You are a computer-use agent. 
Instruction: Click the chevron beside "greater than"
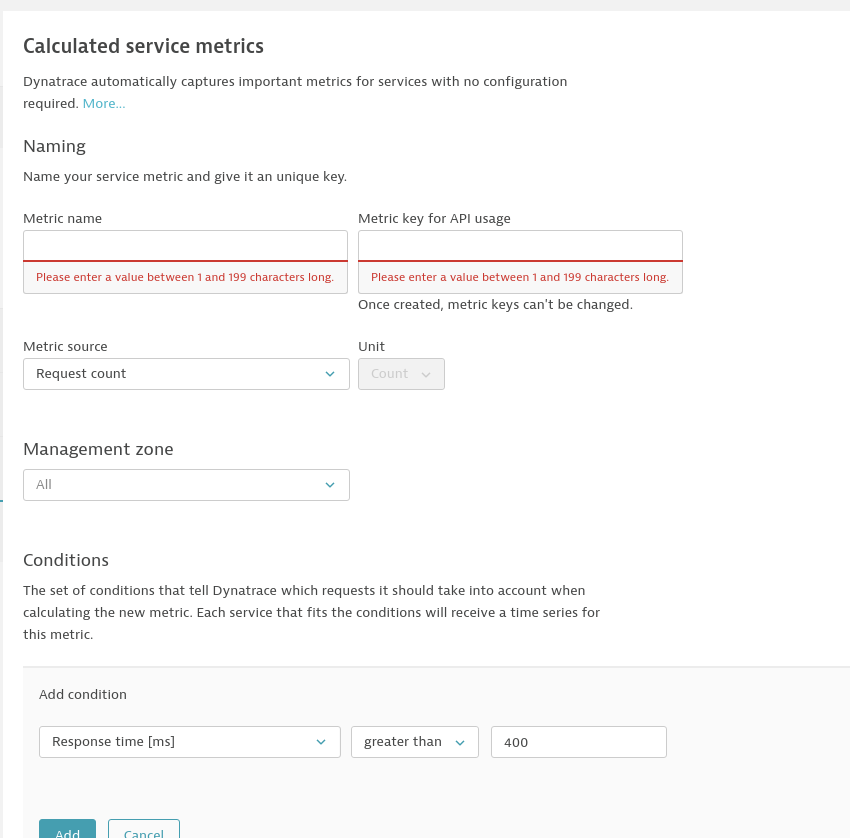(460, 742)
